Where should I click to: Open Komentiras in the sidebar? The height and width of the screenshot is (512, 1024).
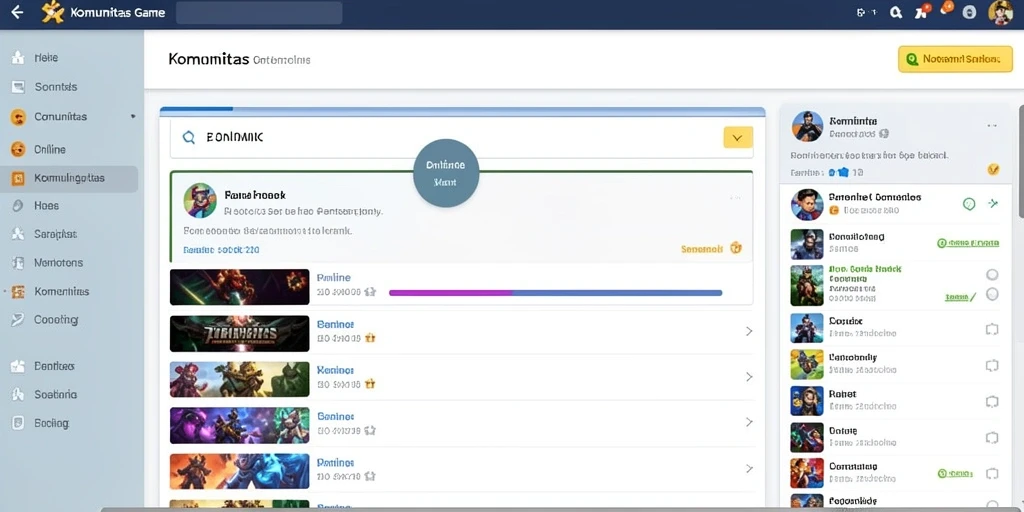click(x=61, y=291)
